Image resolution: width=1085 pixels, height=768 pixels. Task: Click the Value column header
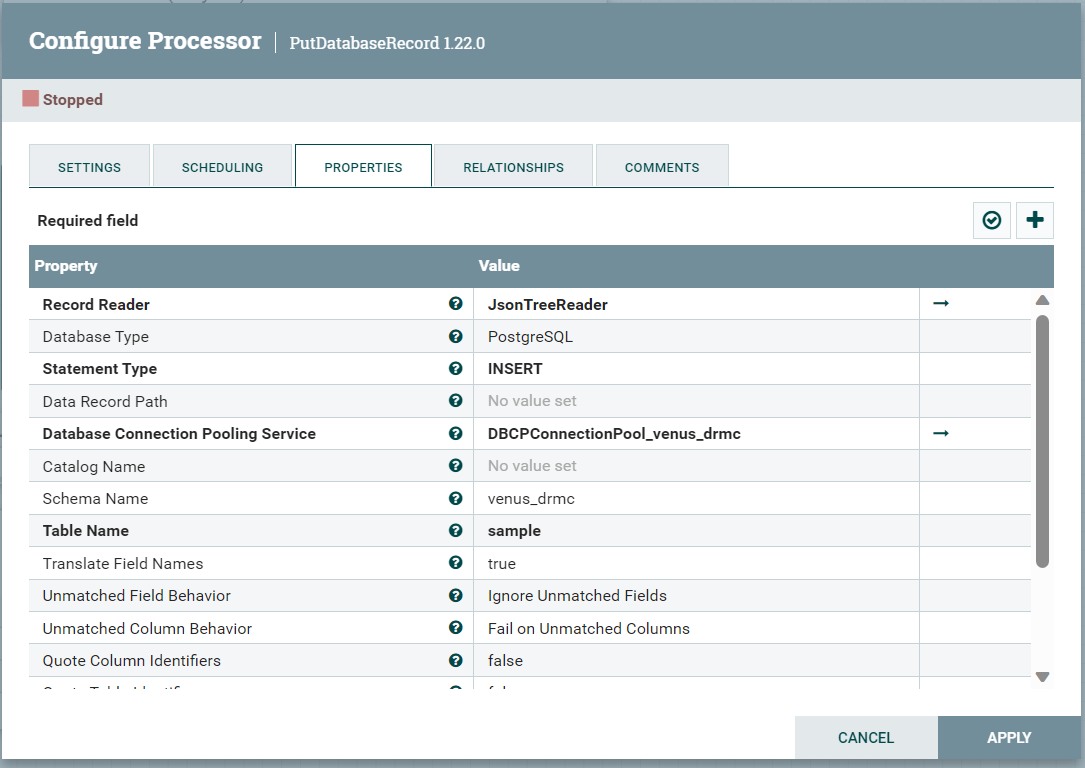(x=499, y=266)
